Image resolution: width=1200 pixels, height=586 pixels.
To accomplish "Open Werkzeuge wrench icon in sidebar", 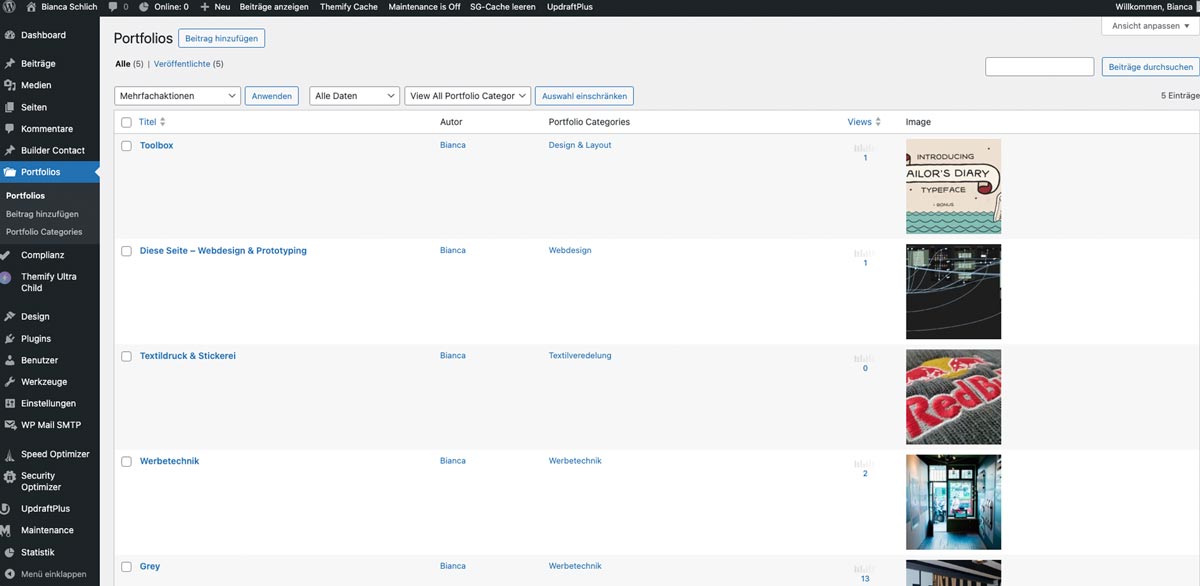I will pos(9,382).
